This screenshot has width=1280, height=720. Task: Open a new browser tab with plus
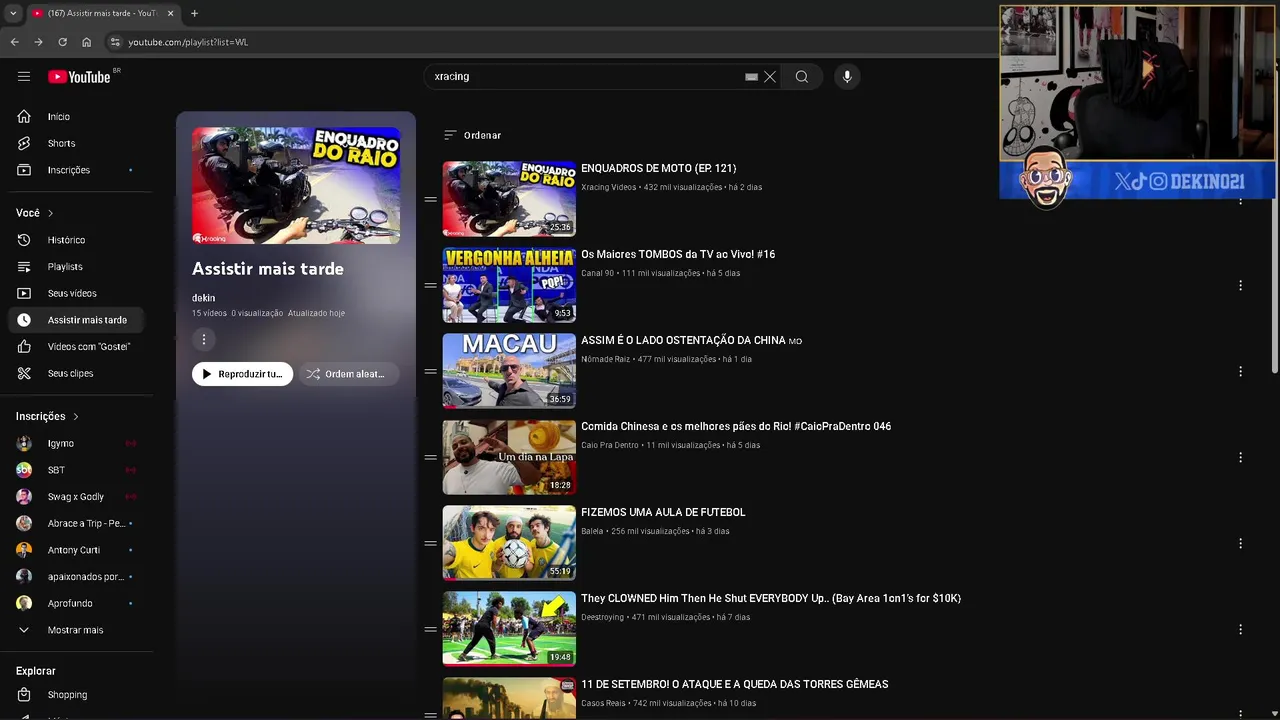pos(194,13)
